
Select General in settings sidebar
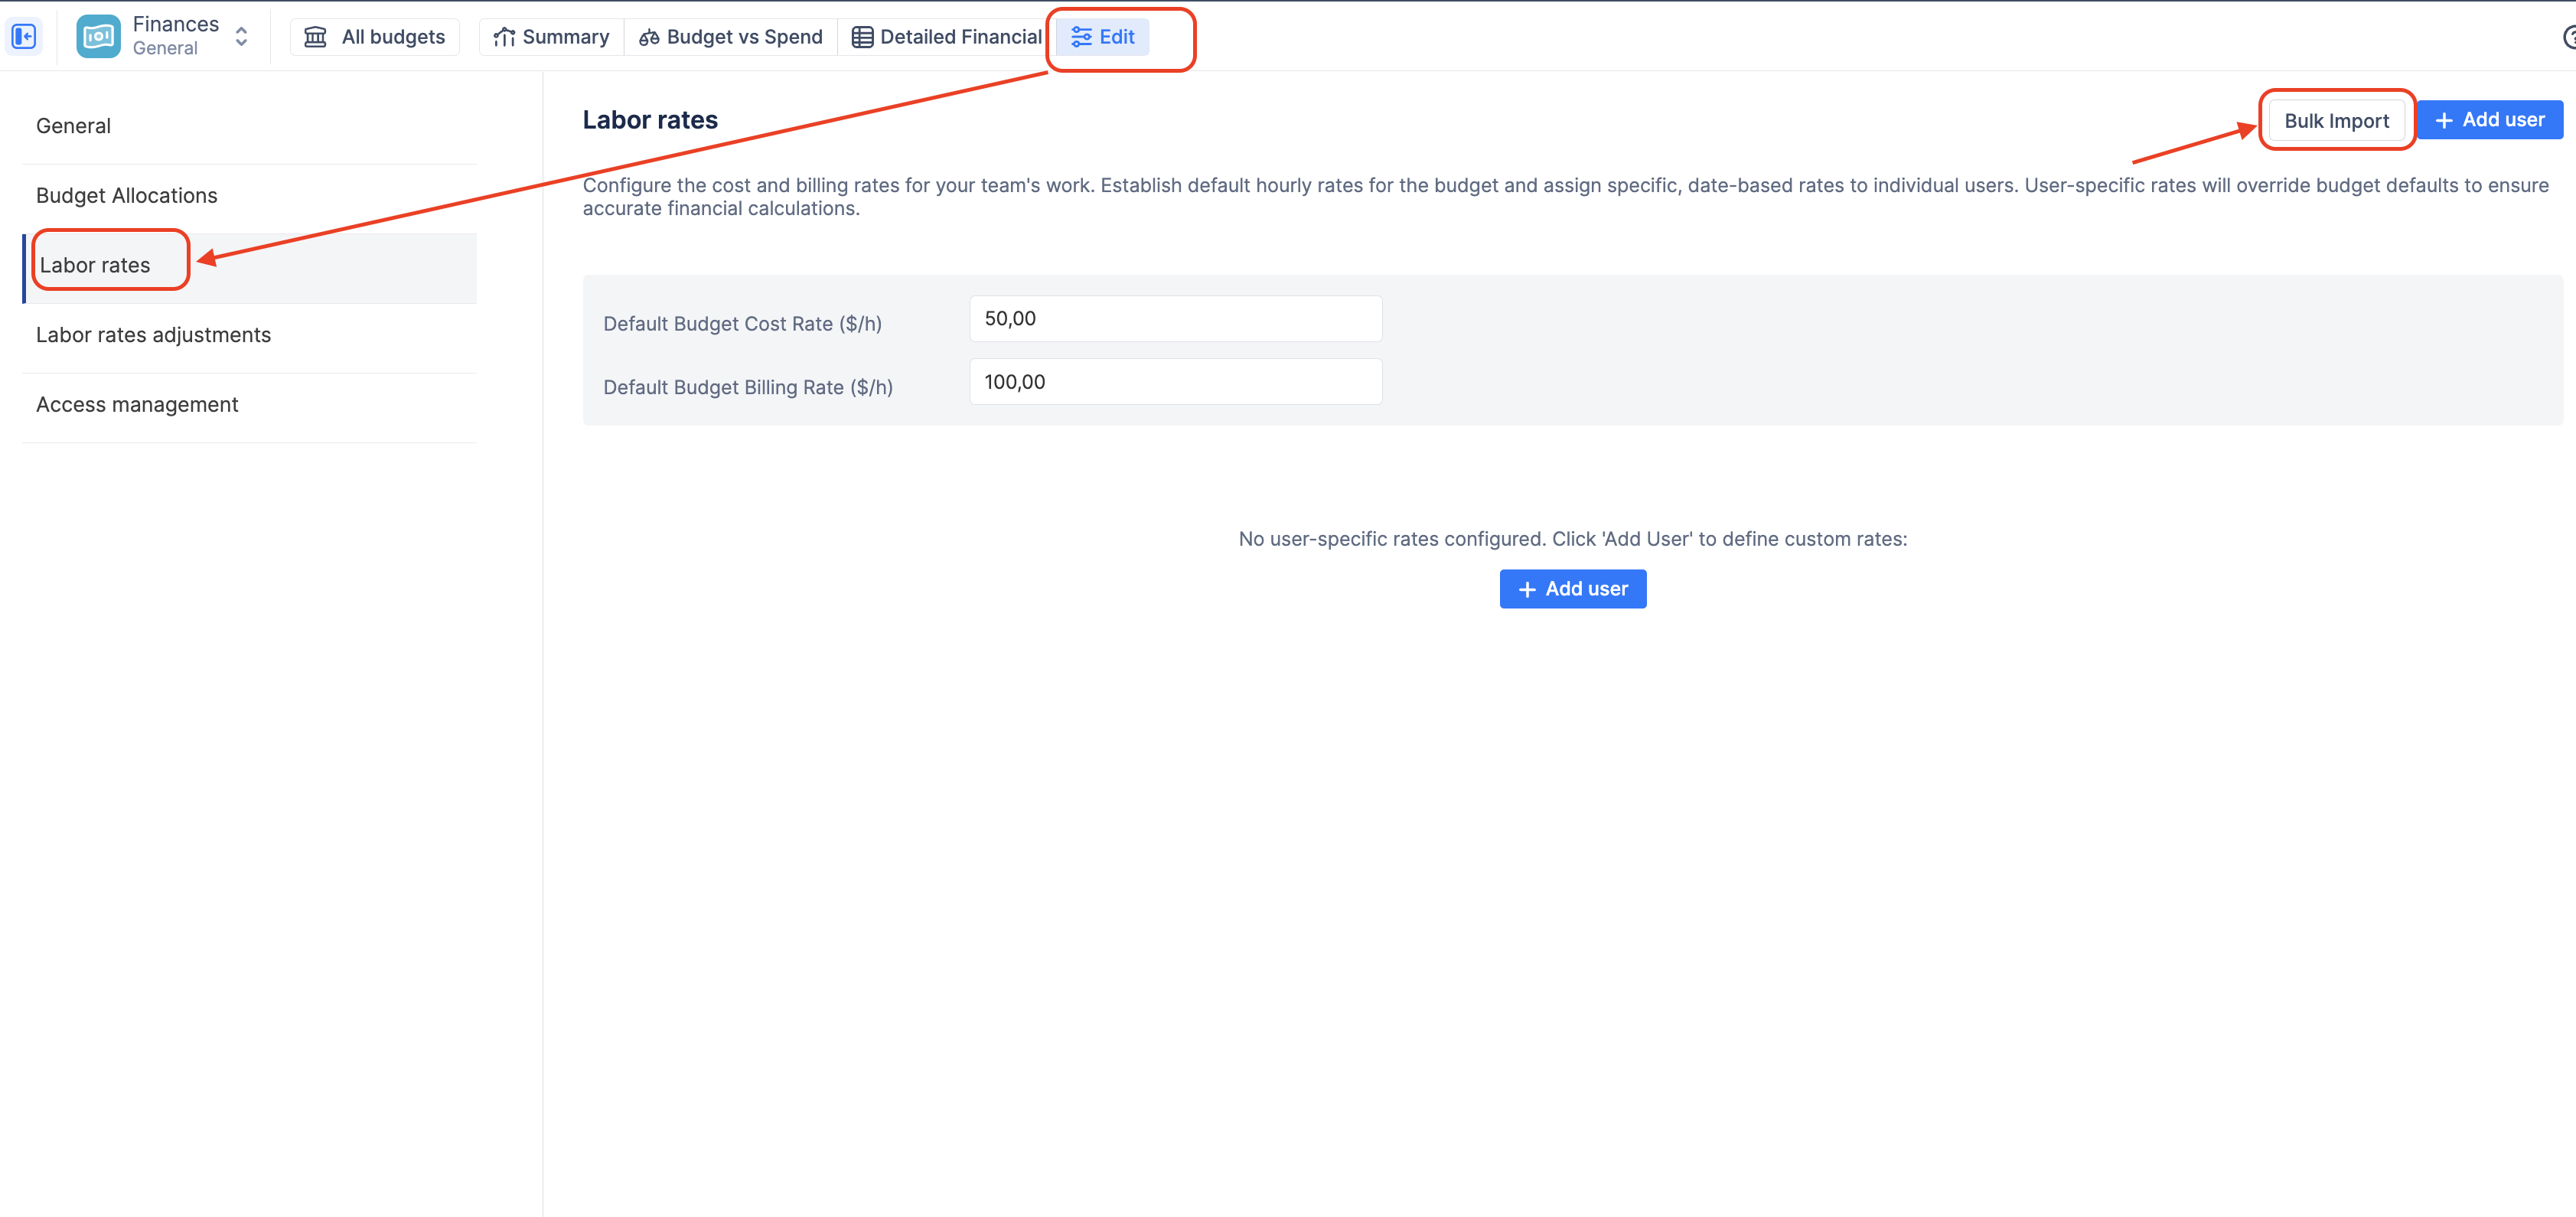click(x=73, y=126)
